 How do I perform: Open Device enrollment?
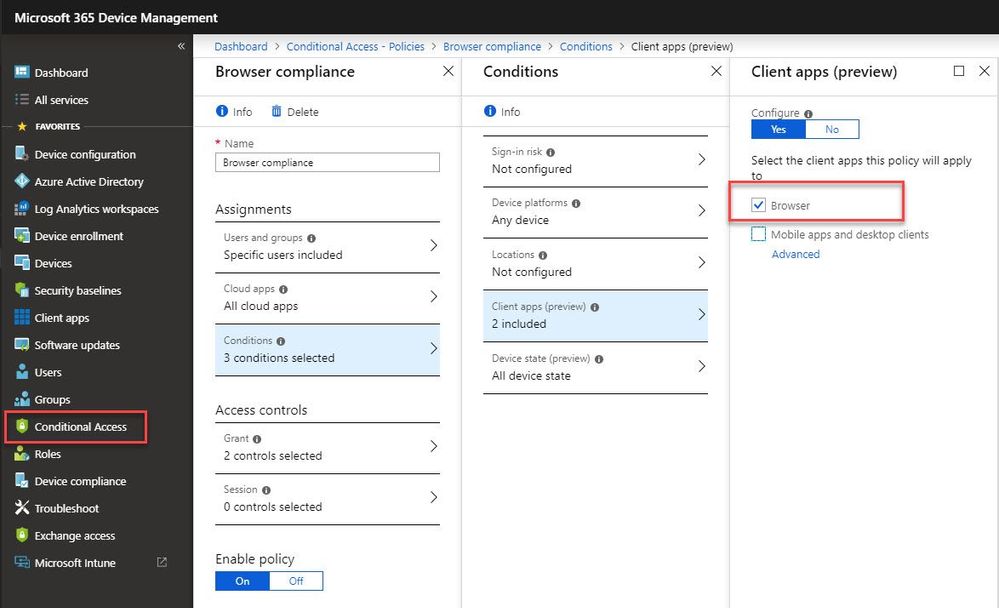83,235
